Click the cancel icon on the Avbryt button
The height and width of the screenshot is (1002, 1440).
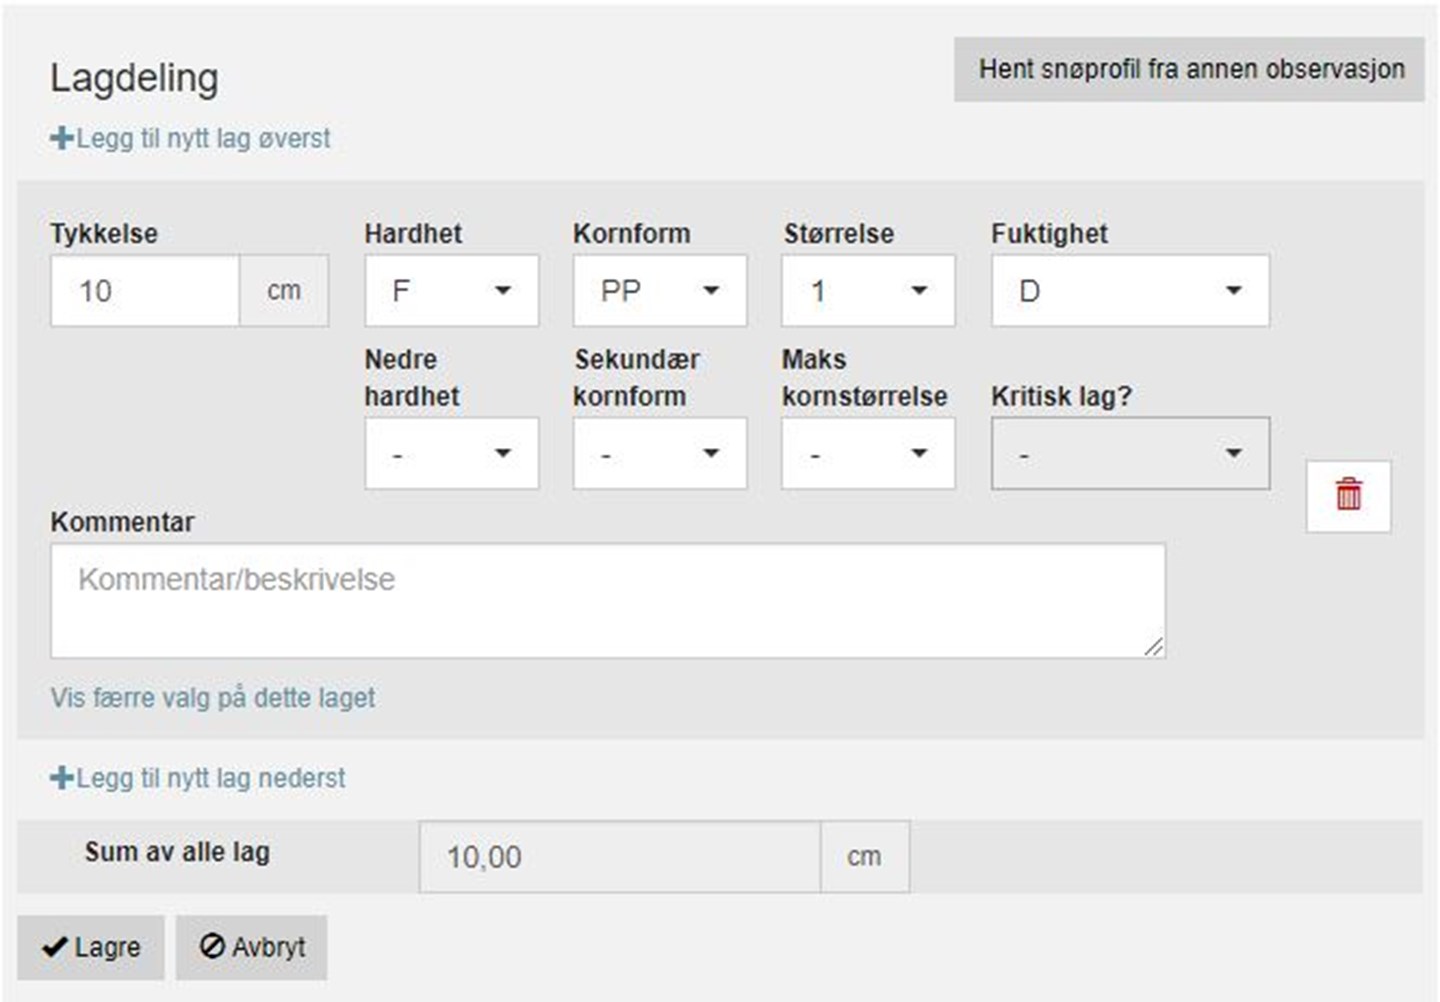pos(213,946)
